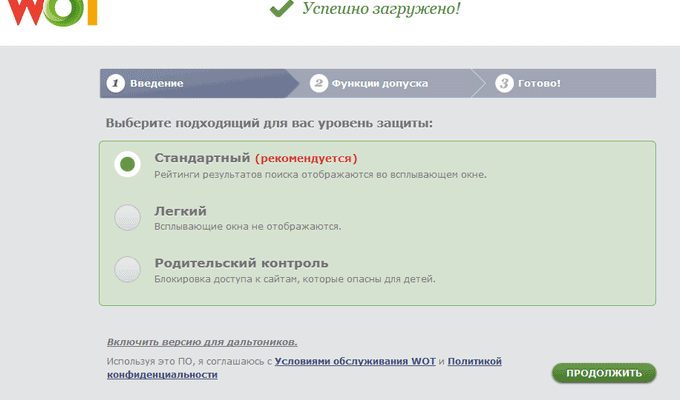Open Включить версию для дальтоников link

202,342
